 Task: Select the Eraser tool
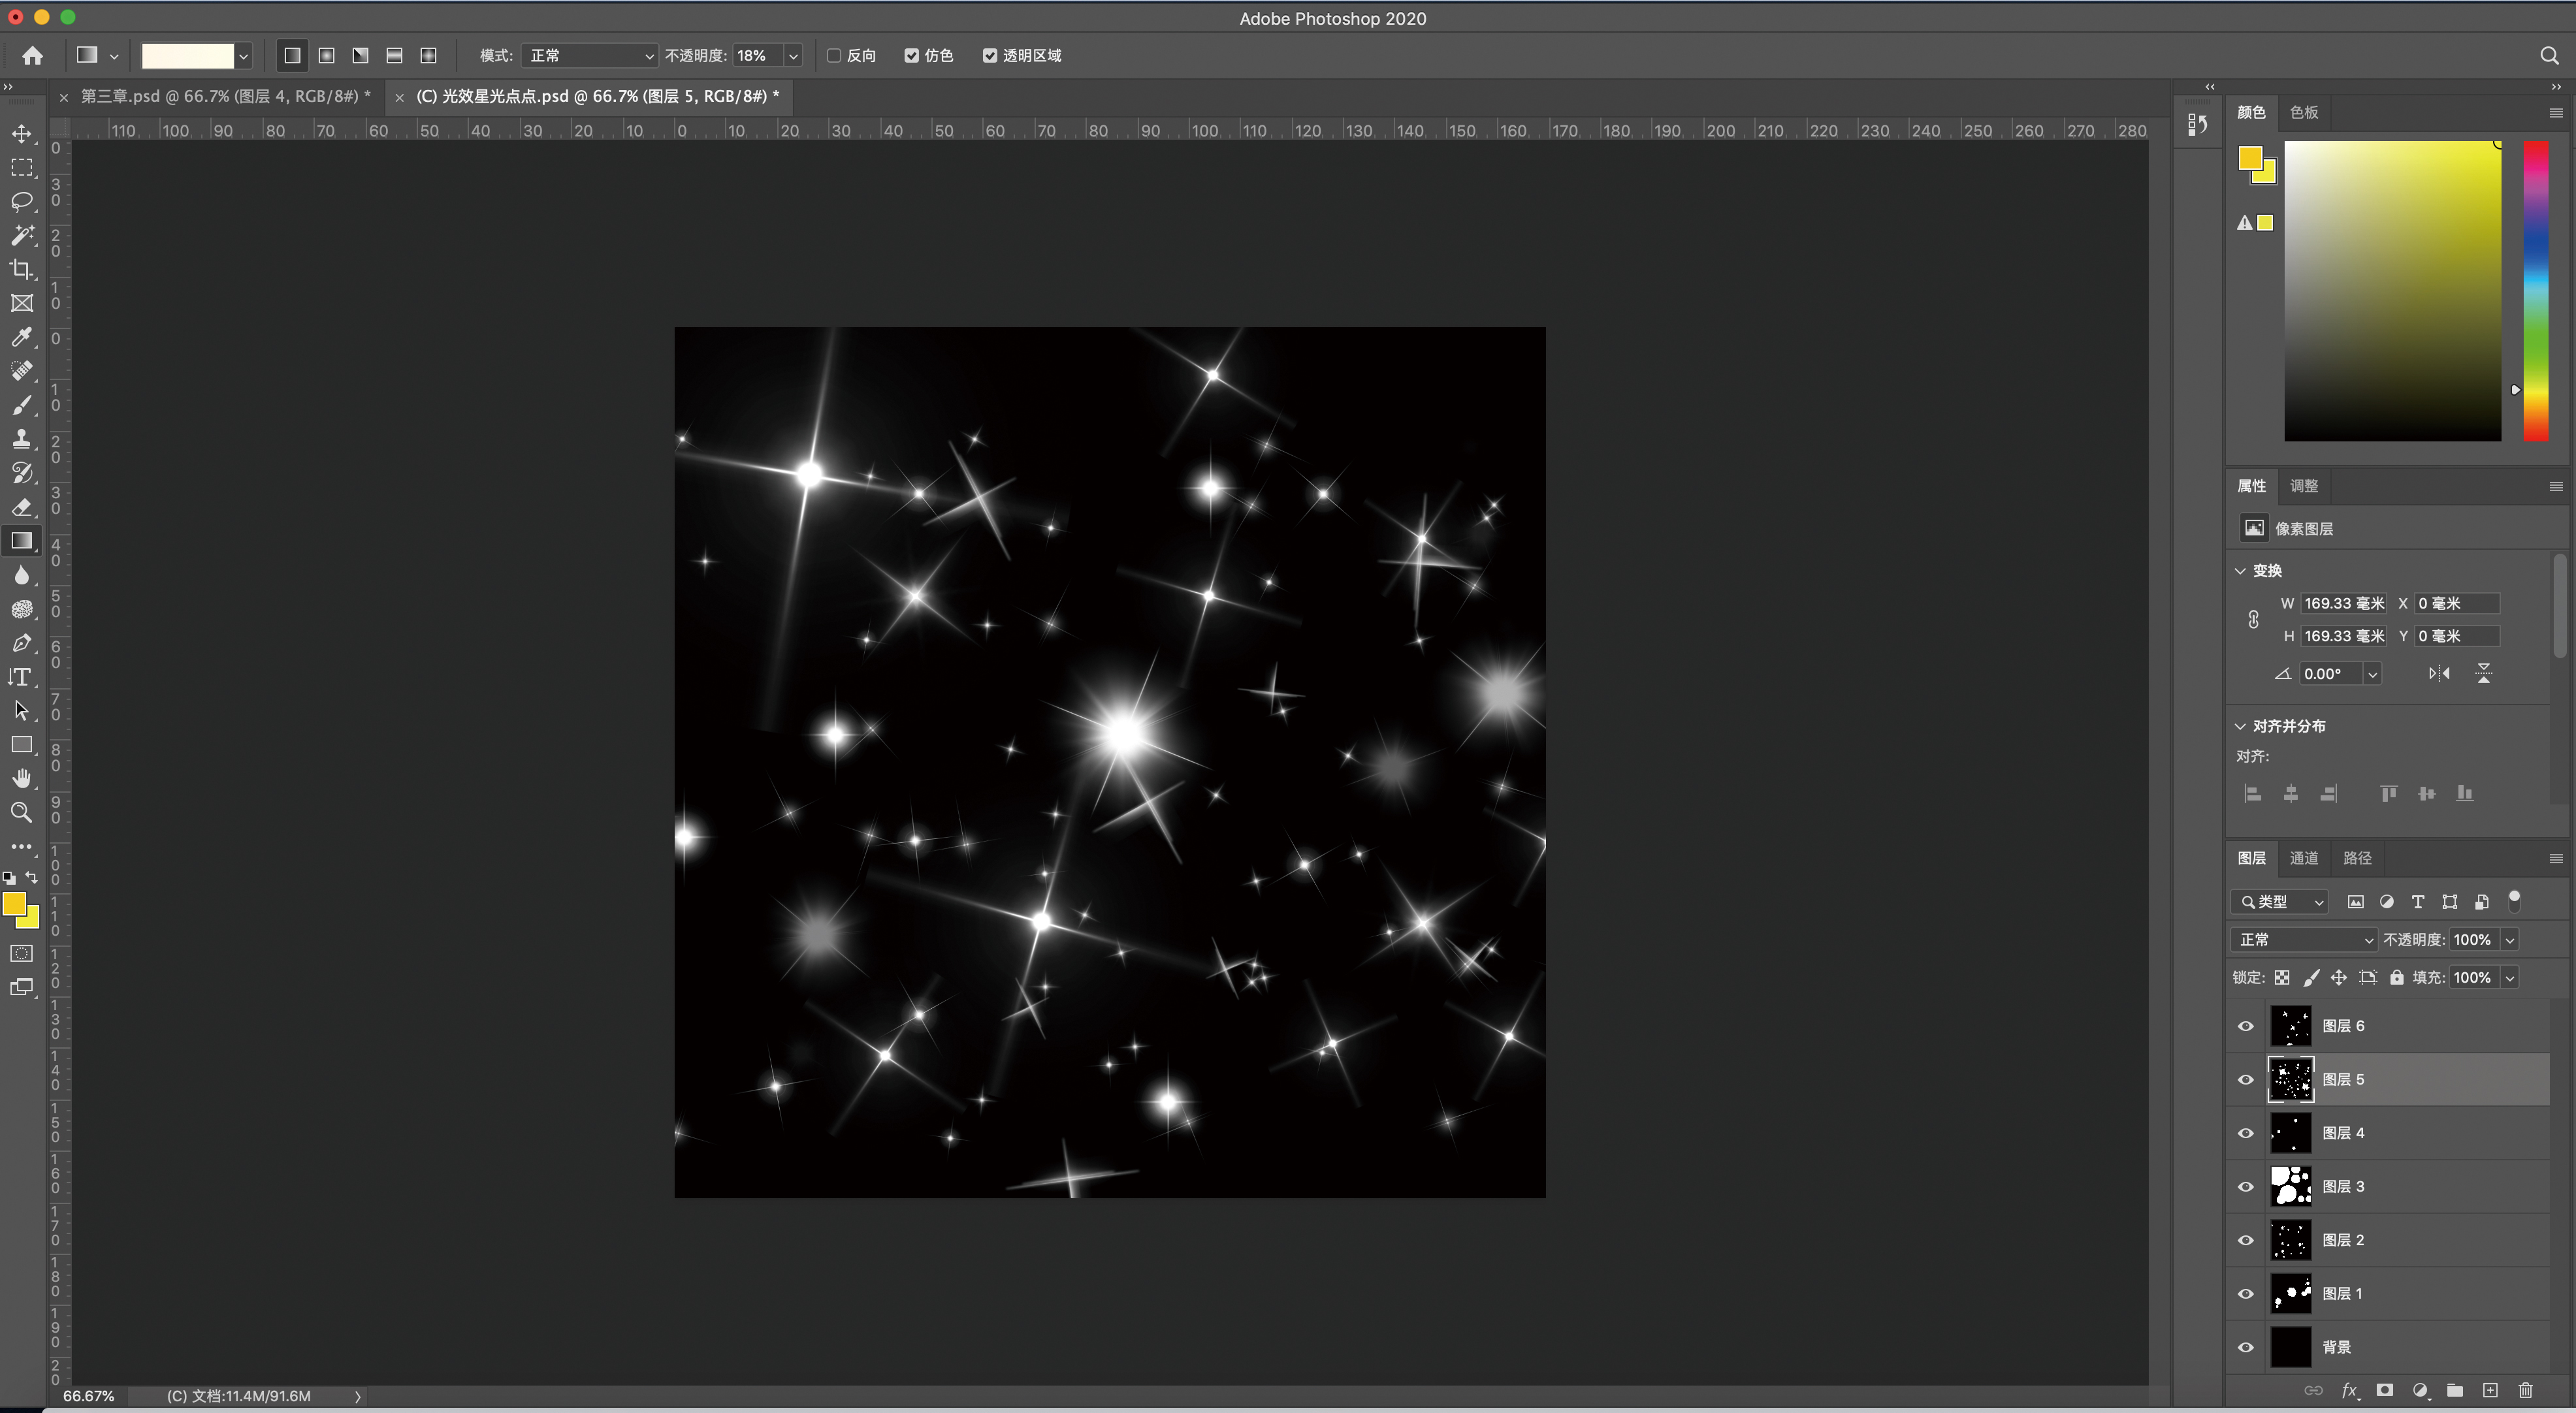21,507
